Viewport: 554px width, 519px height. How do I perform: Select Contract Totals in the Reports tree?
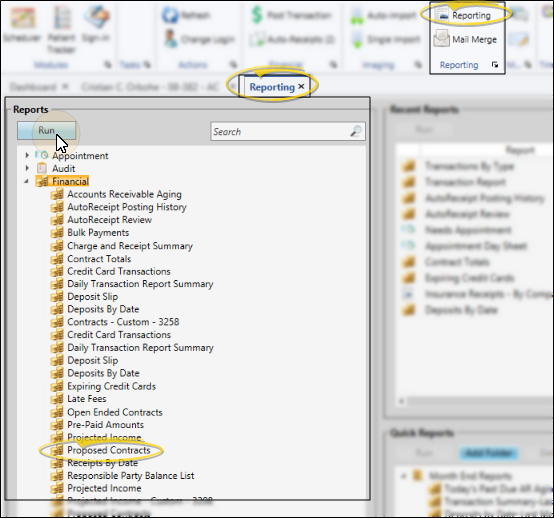click(99, 259)
